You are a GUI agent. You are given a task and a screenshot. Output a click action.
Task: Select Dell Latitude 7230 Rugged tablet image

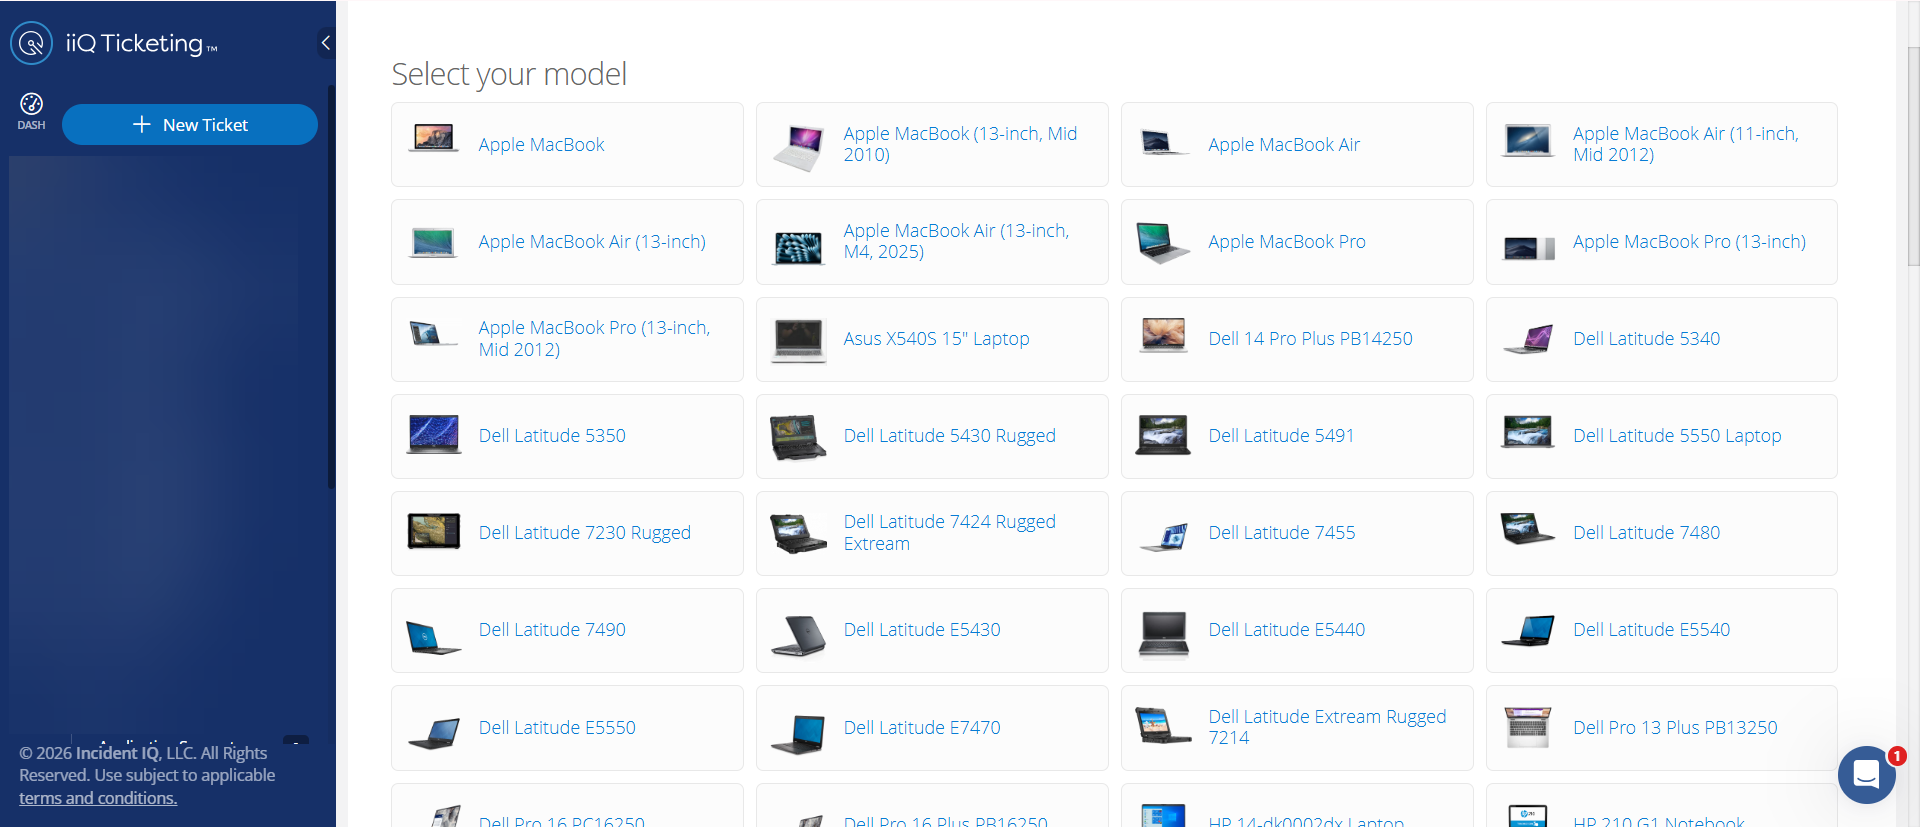(434, 532)
